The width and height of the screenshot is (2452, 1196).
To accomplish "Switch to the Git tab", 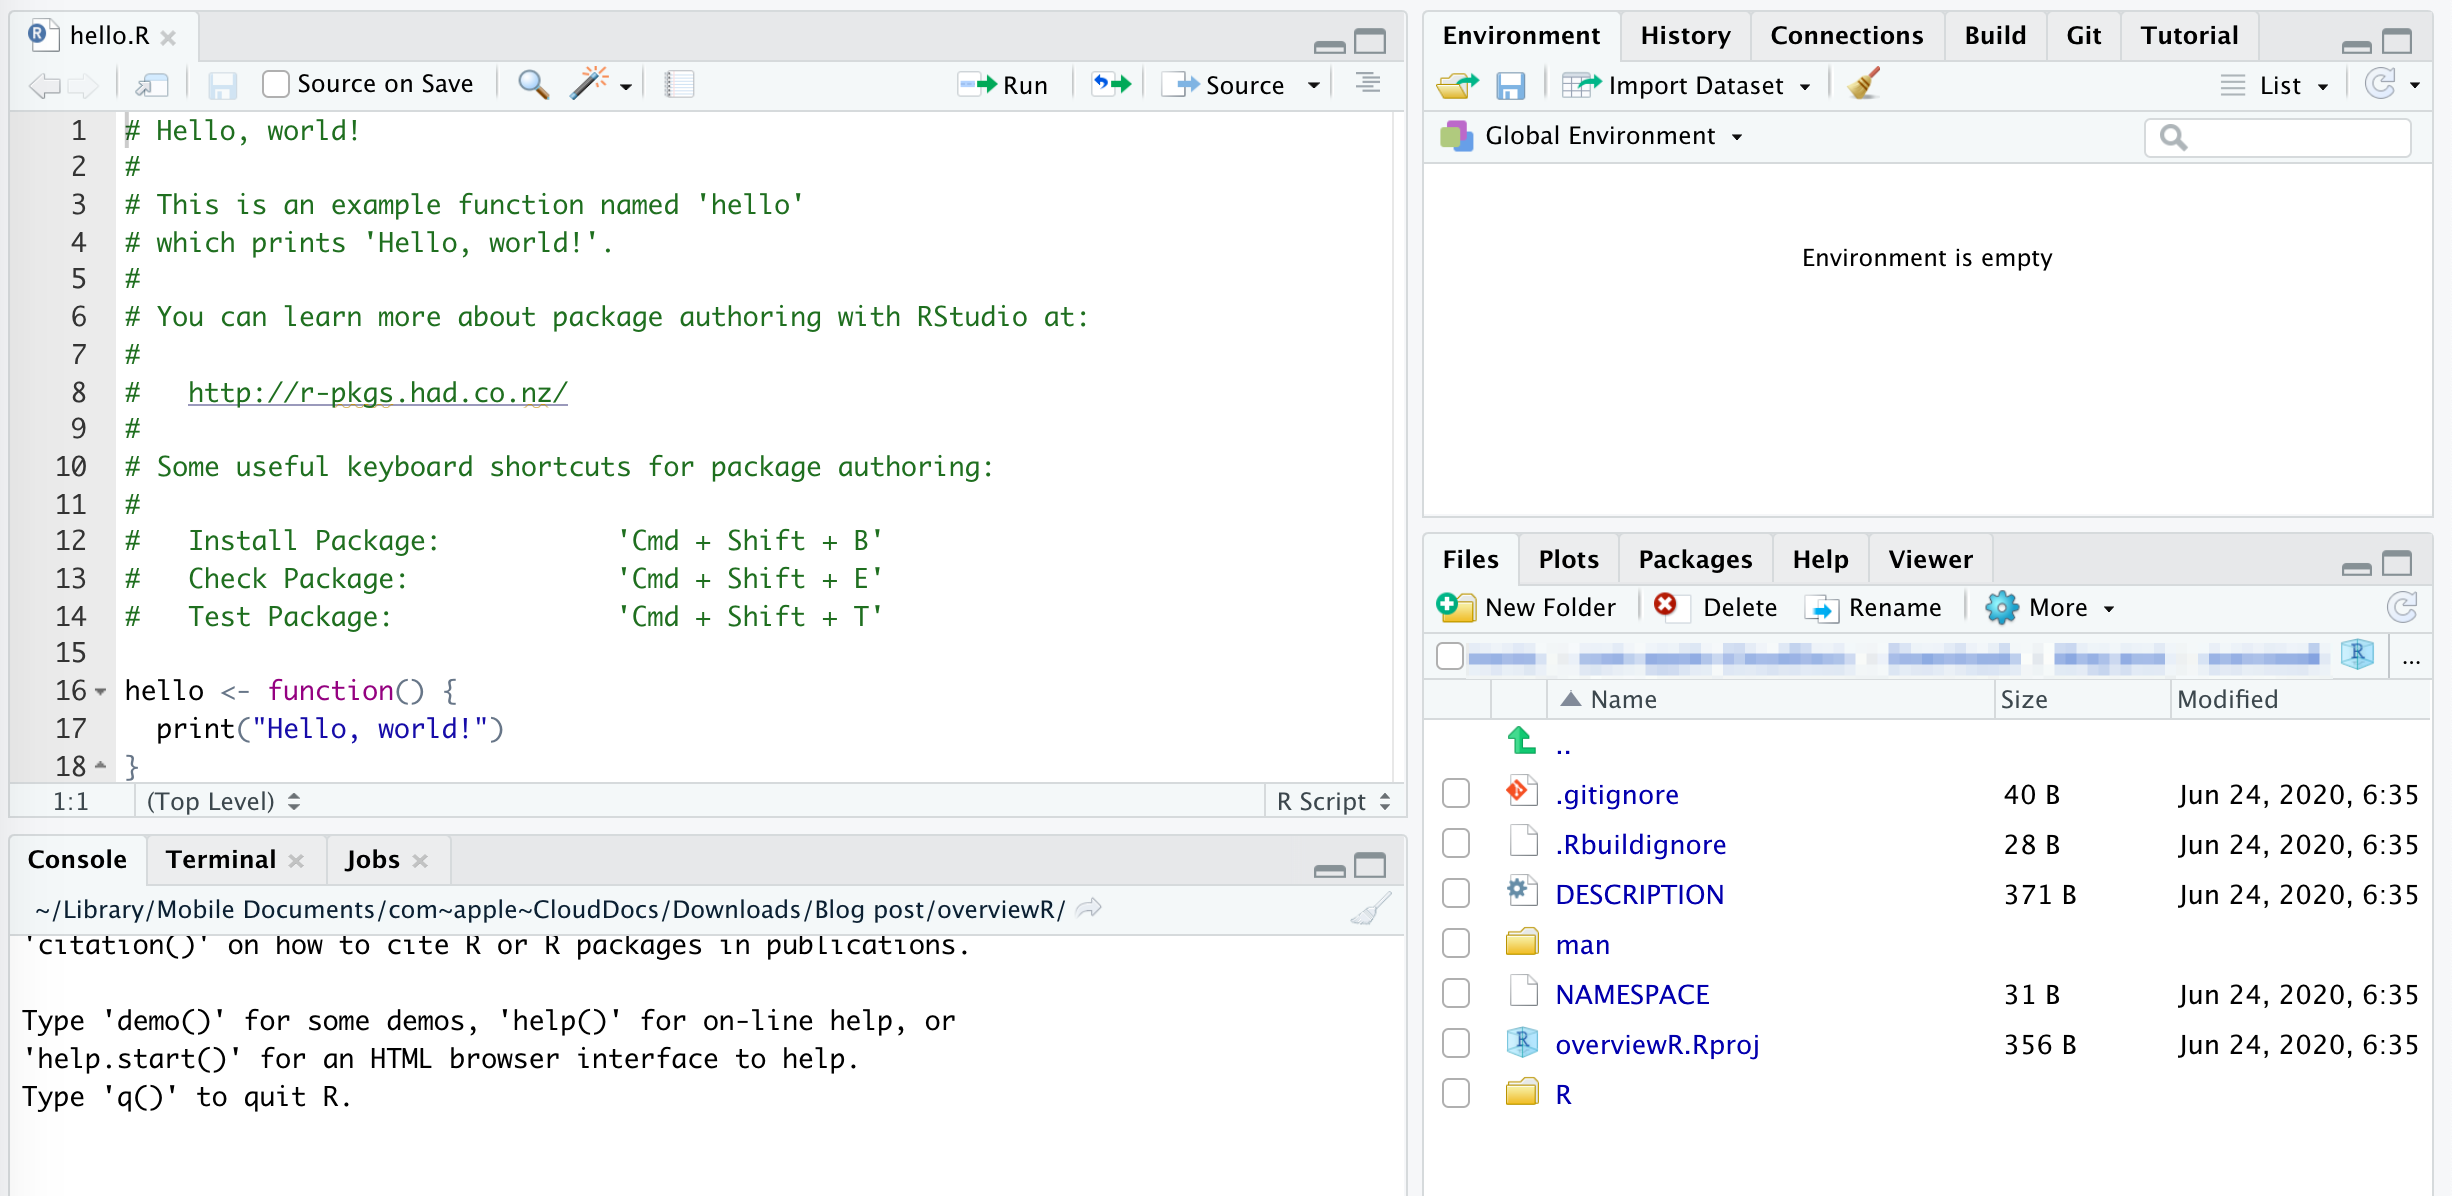I will coord(2083,36).
